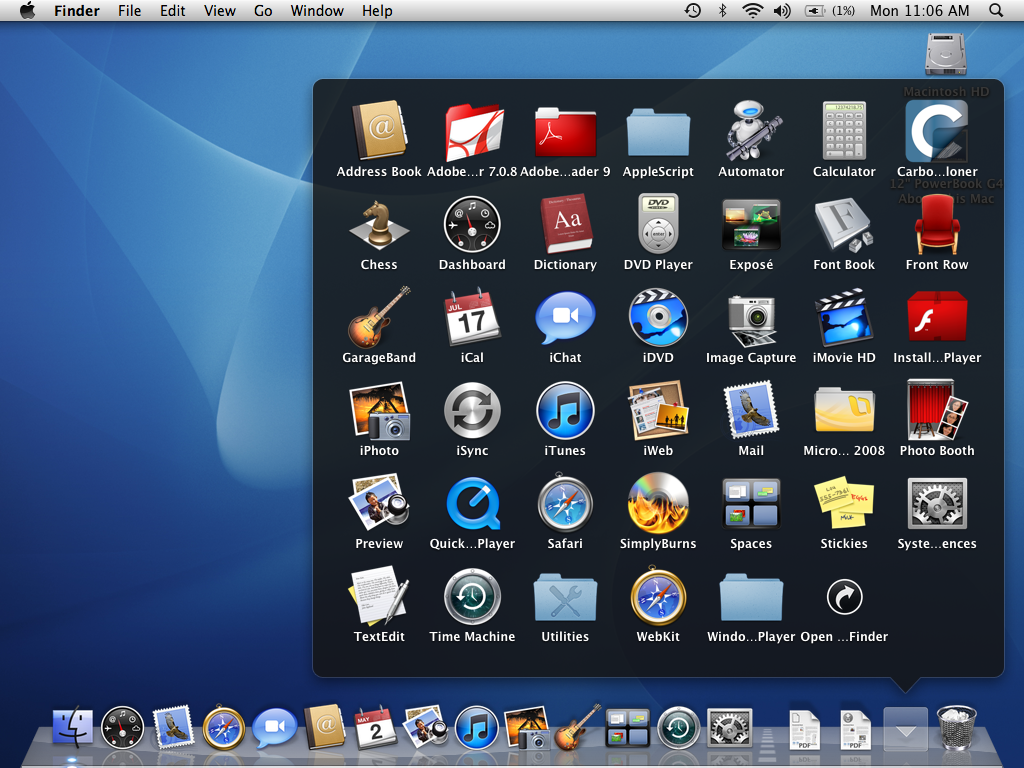This screenshot has height=768, width=1024.
Task: Open Dashboard from the stack grid
Action: (472, 224)
